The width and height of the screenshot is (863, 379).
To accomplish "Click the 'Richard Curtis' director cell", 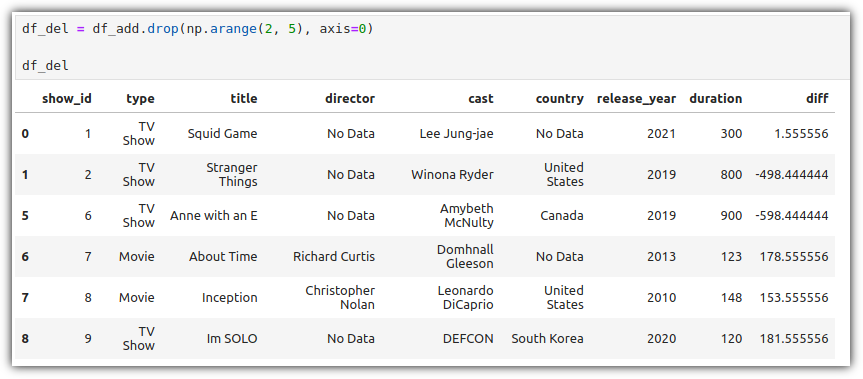I will tap(334, 257).
